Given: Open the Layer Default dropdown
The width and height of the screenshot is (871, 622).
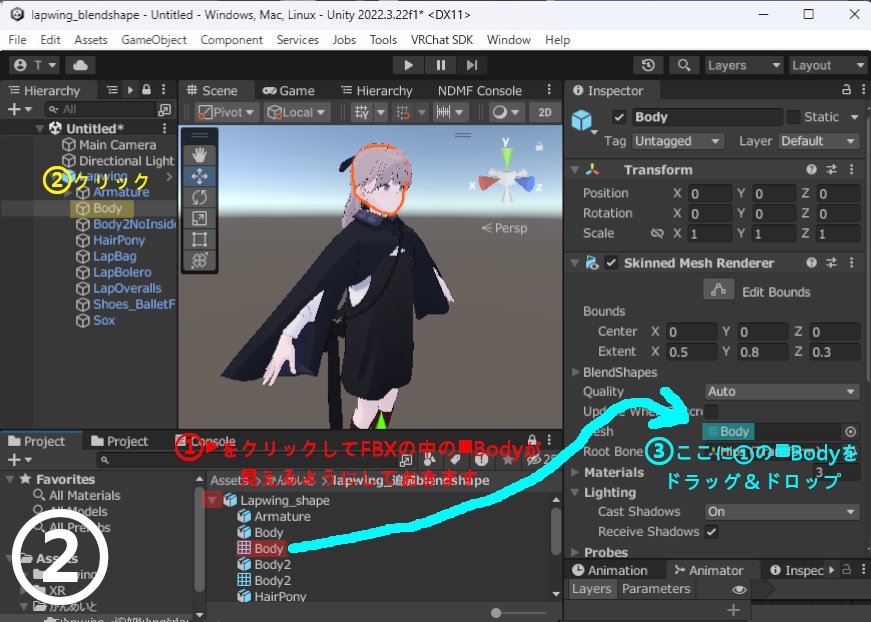Looking at the screenshot, I should point(819,141).
